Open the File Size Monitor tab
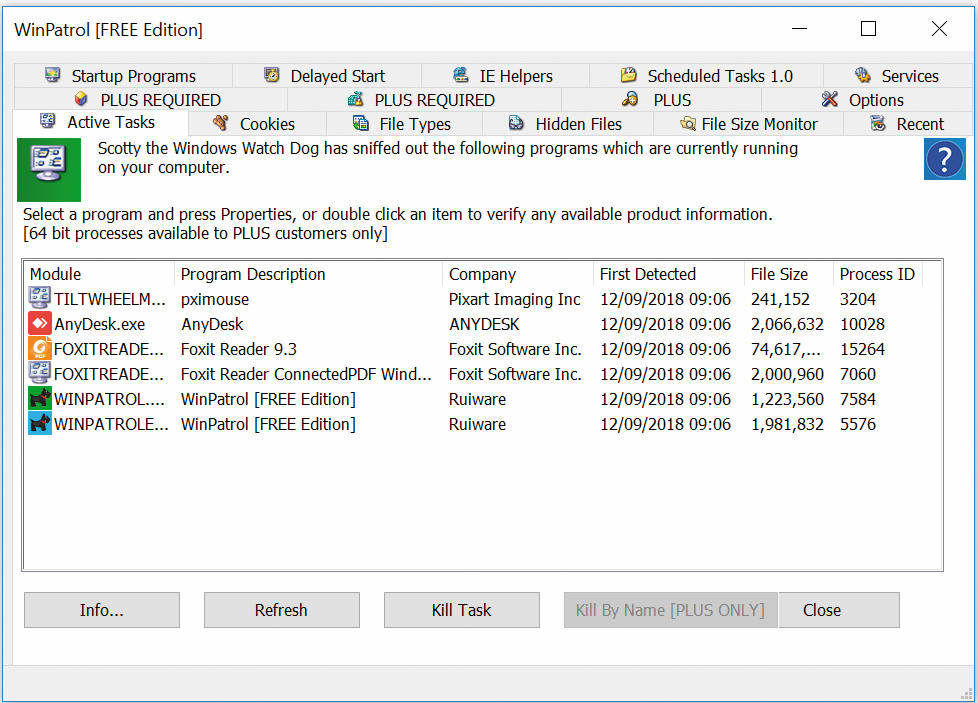 [x=748, y=124]
